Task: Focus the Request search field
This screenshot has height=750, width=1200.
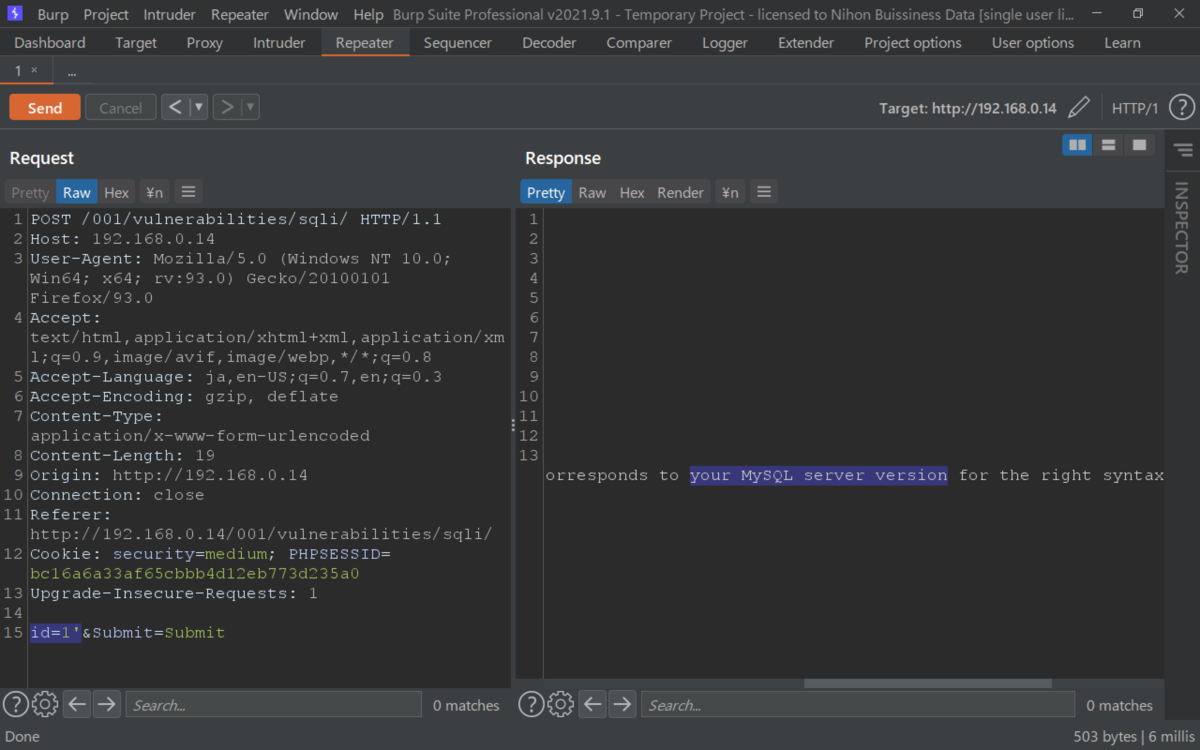Action: [x=273, y=705]
